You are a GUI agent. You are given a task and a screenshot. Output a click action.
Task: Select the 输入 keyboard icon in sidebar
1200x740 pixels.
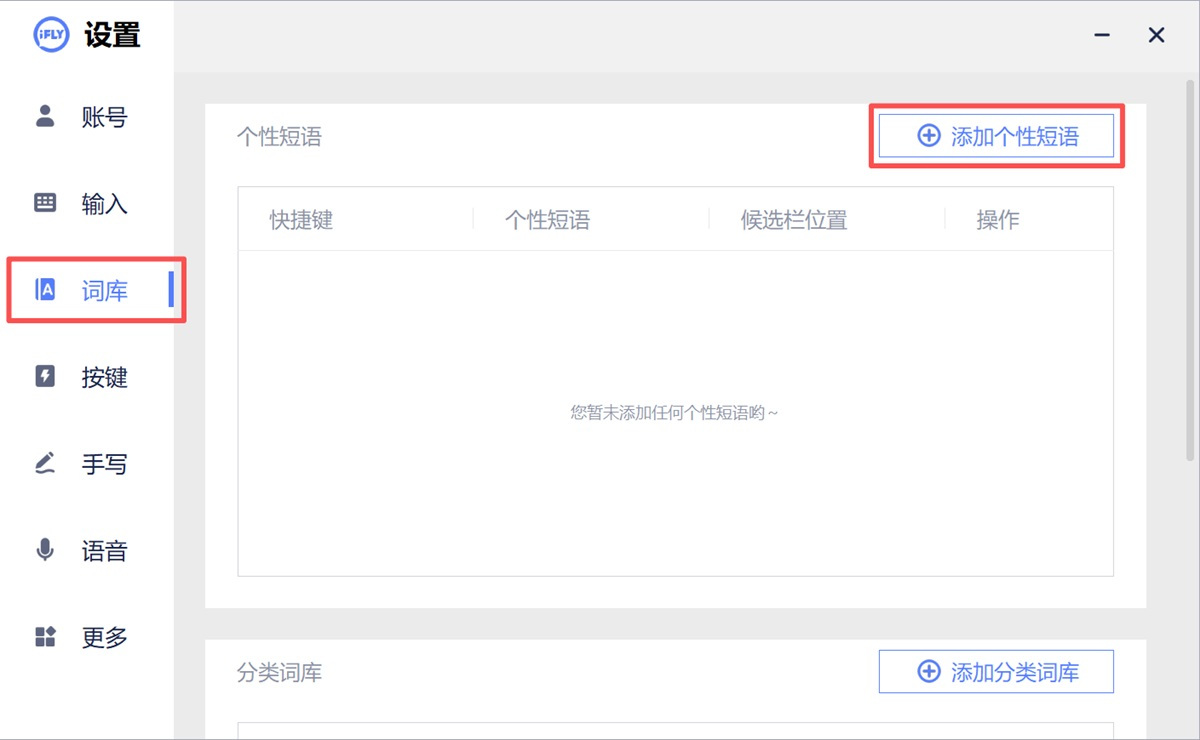point(45,203)
